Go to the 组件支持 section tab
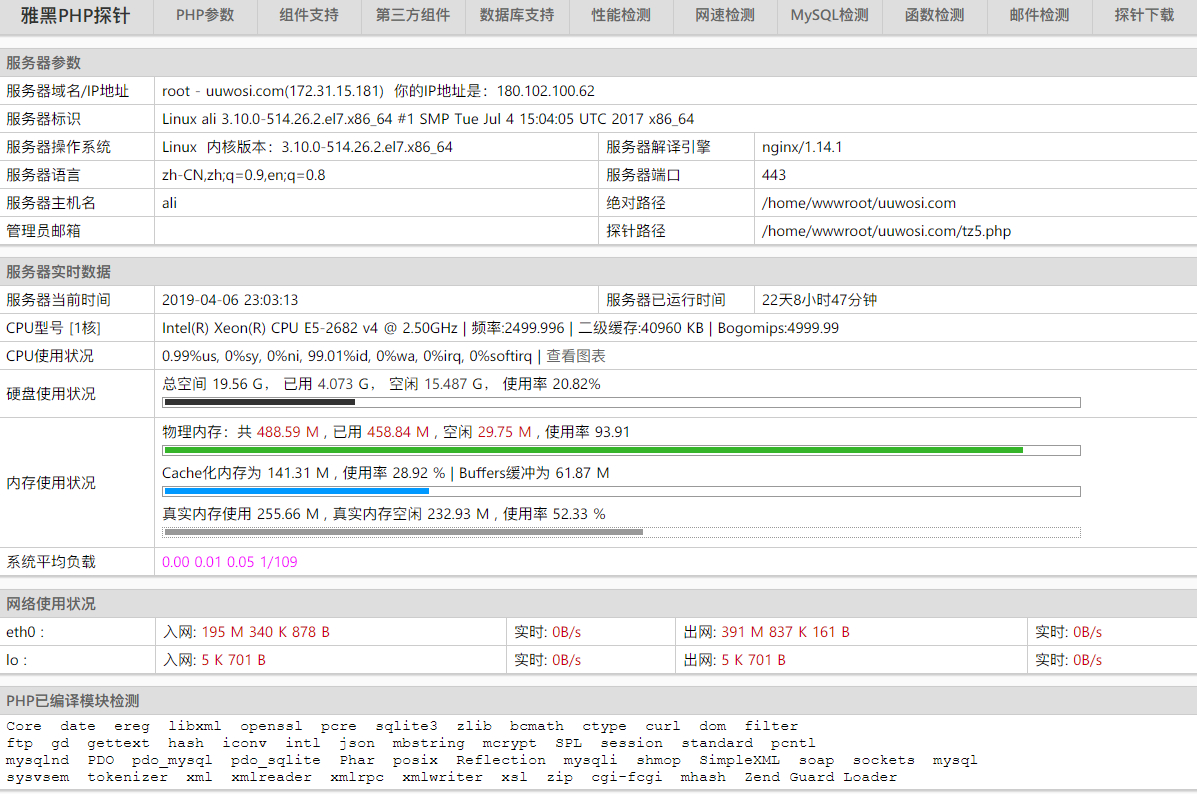The height and width of the screenshot is (794, 1197). pyautogui.click(x=309, y=16)
